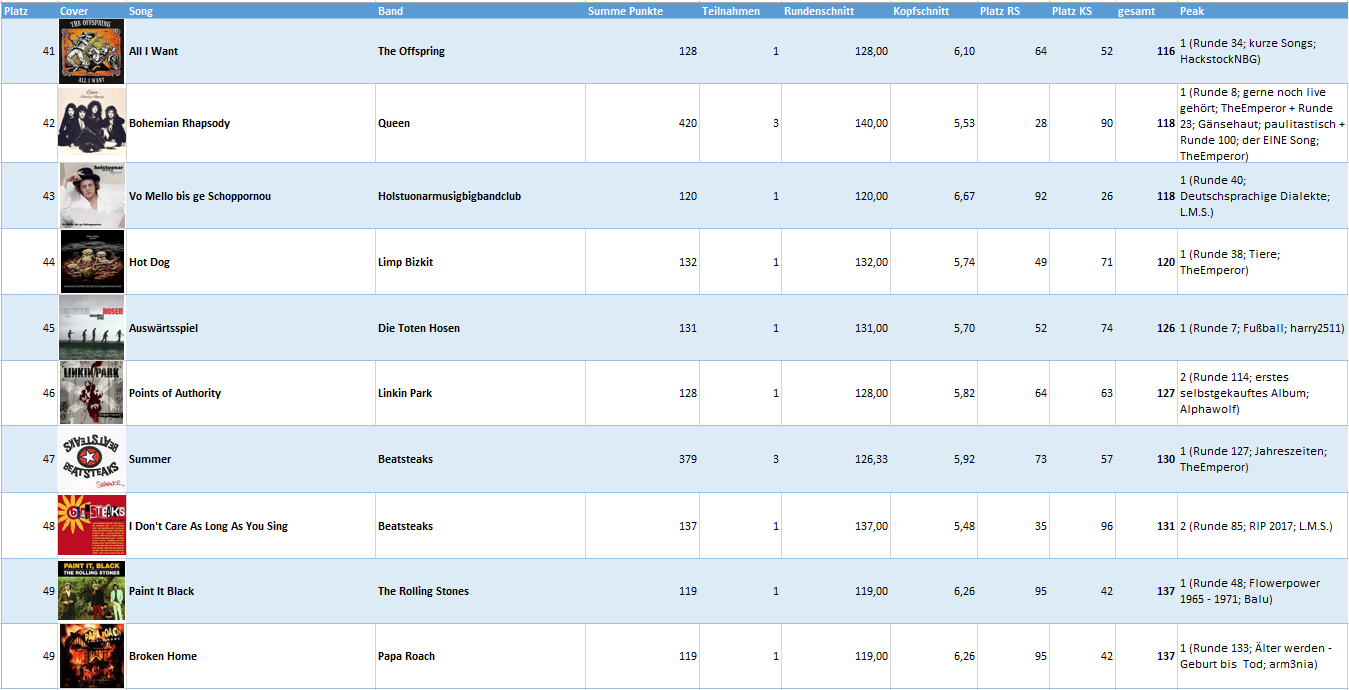The width and height of the screenshot is (1349, 690).
Task: Click the Rundenschnitt column header
Action: 819,11
